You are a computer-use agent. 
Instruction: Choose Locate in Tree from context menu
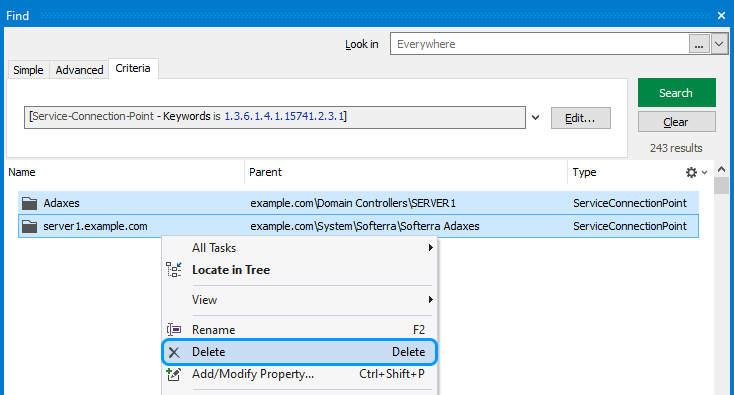point(300,270)
